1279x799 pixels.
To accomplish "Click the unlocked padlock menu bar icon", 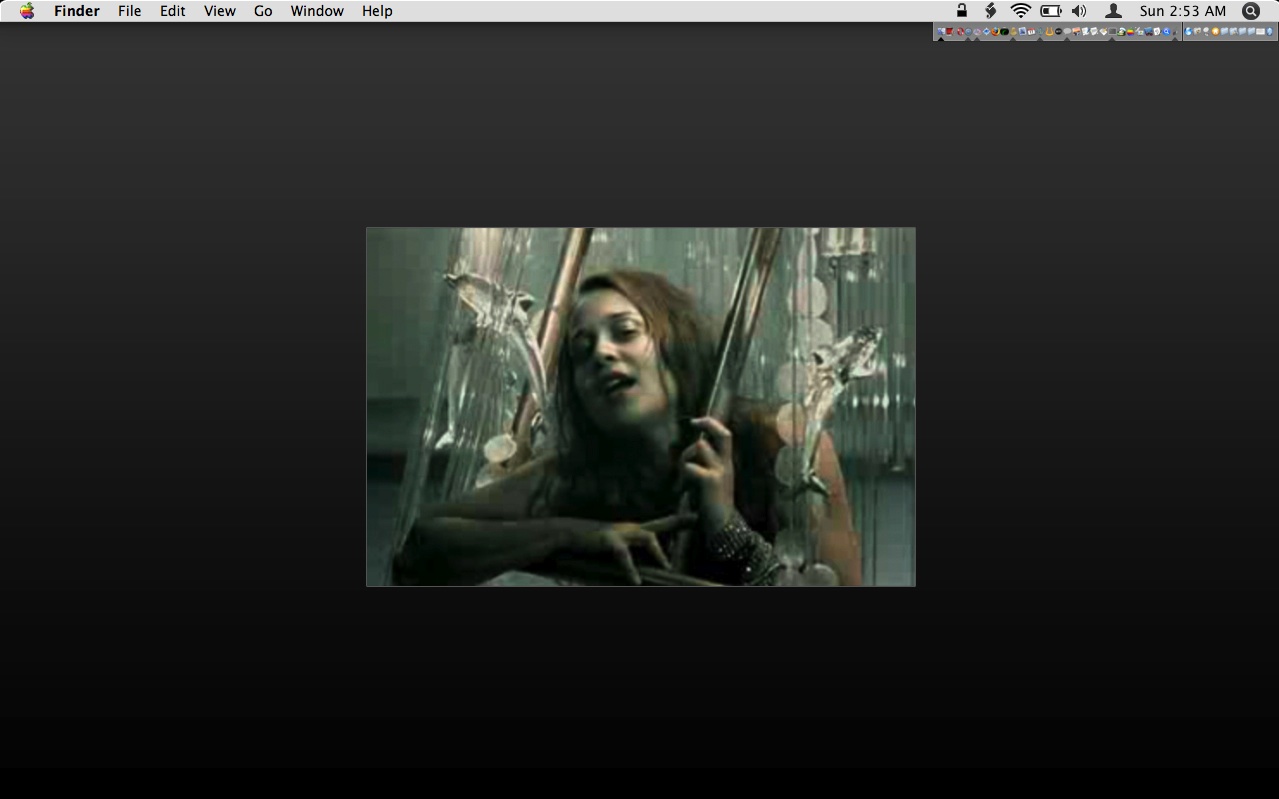I will pyautogui.click(x=962, y=11).
